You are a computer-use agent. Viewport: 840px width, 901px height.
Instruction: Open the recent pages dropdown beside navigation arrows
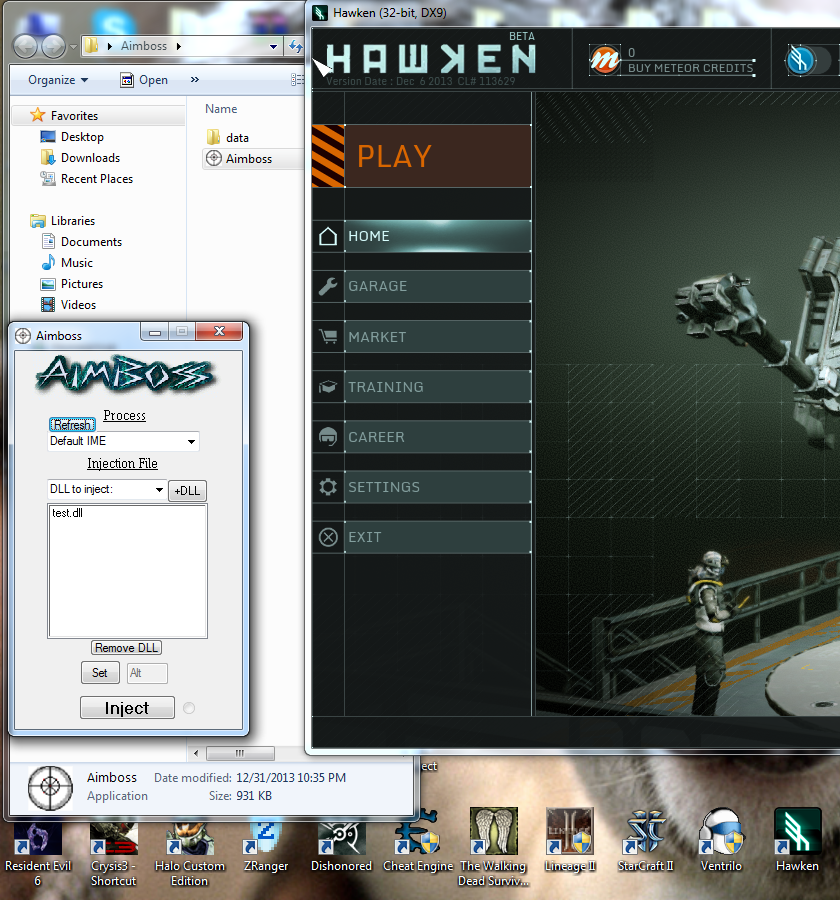tap(73, 47)
